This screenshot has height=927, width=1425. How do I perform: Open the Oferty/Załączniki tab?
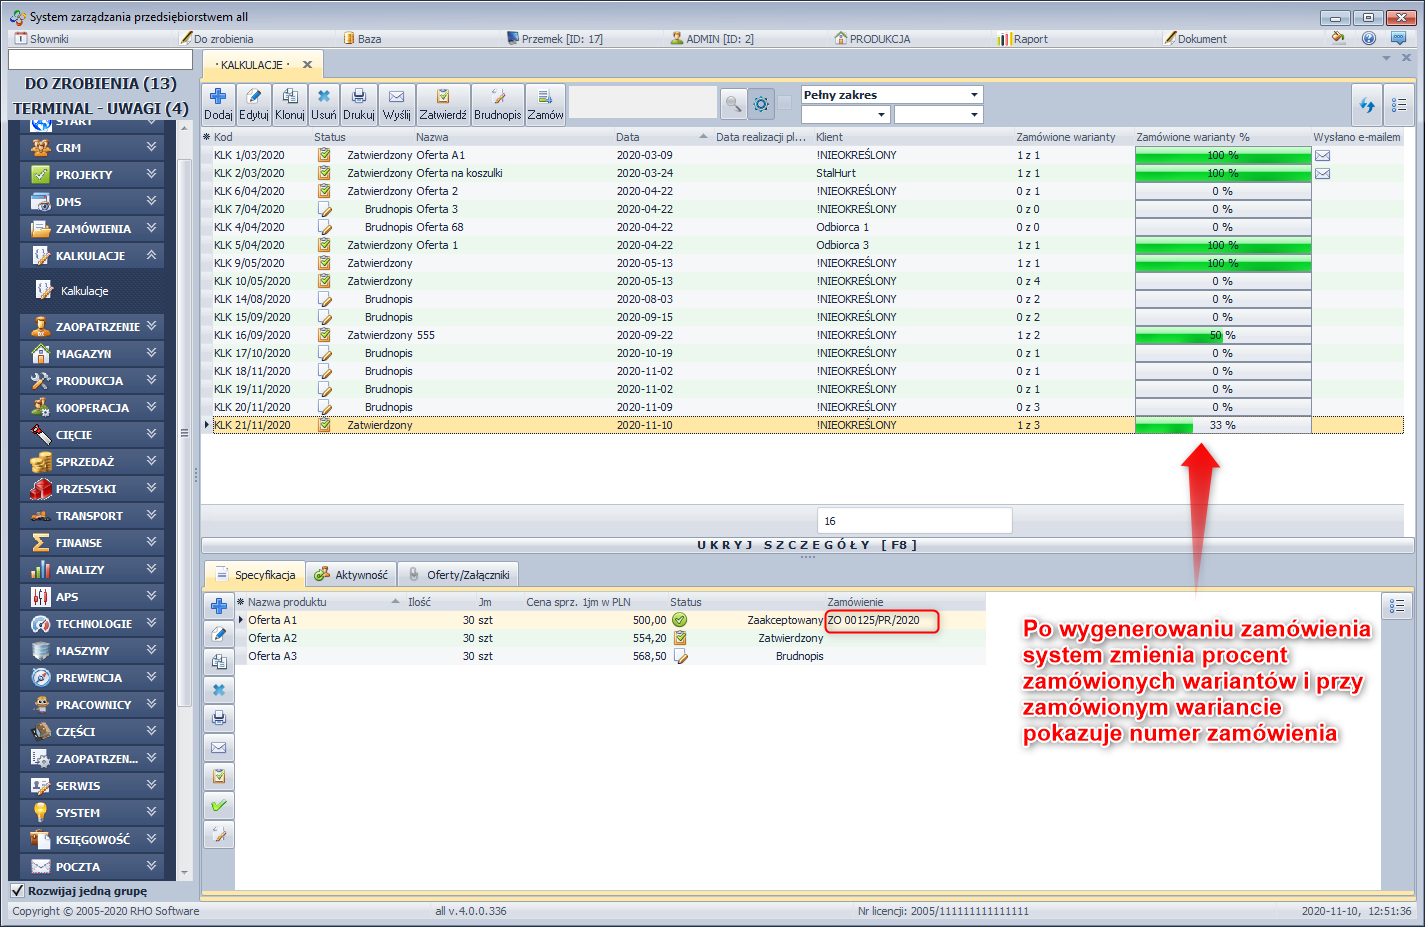tap(459, 575)
